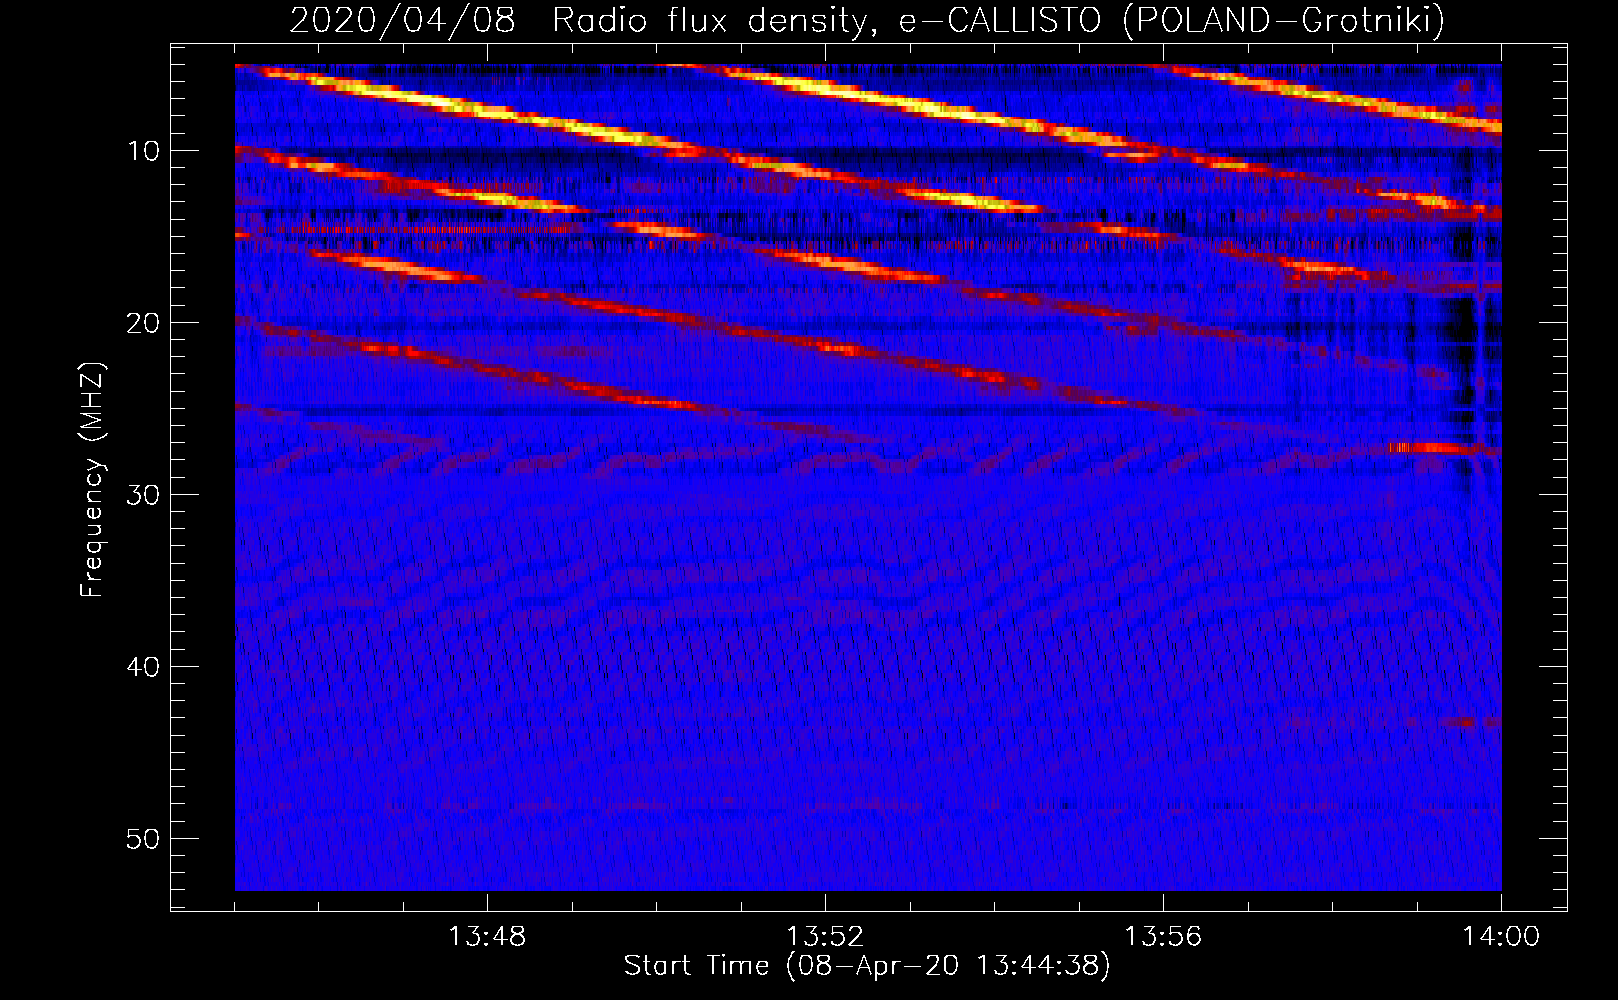The width and height of the screenshot is (1618, 1000).
Task: Click the '14:00' time tick label
Action: tap(1501, 936)
